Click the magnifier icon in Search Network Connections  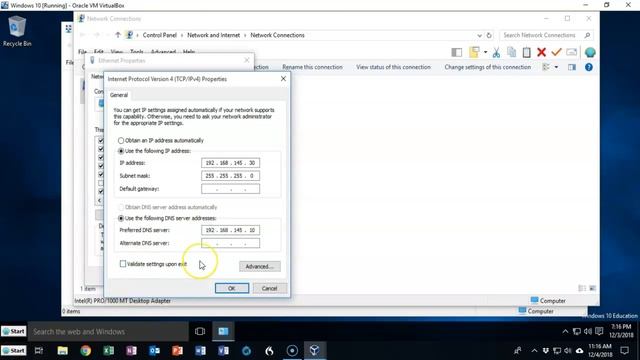coord(587,35)
